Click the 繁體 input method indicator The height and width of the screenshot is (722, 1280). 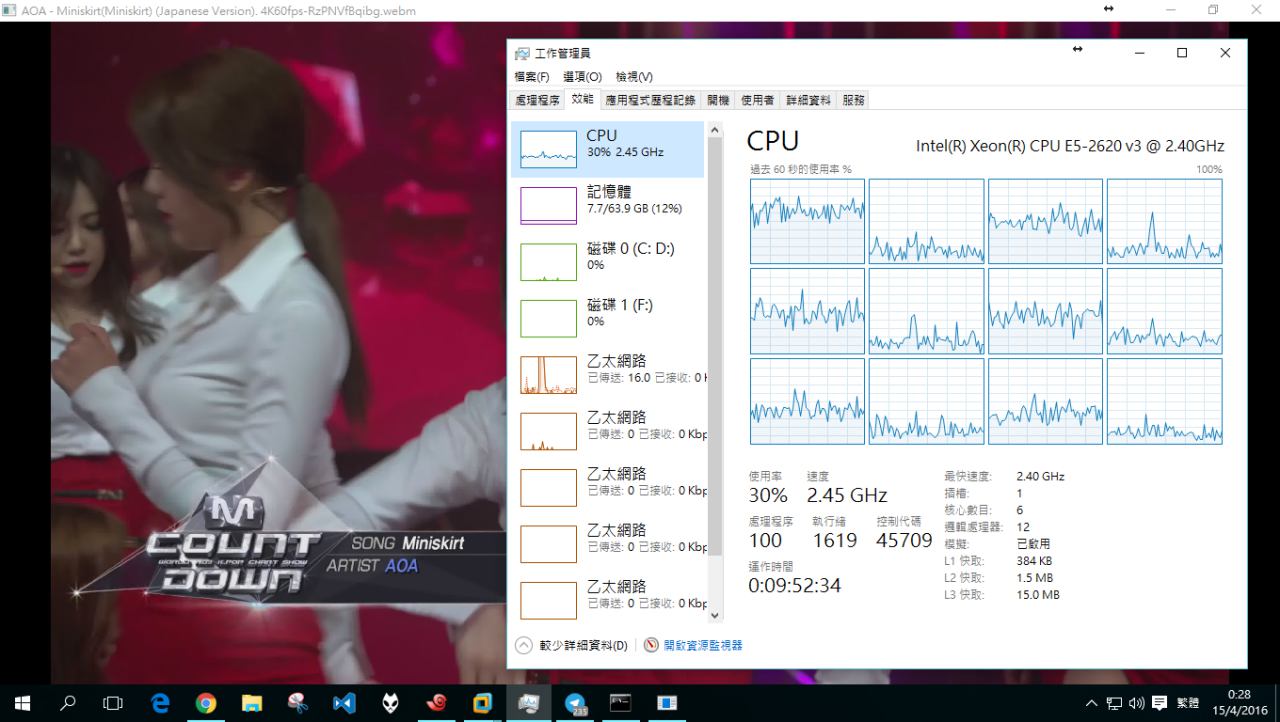coord(1188,703)
